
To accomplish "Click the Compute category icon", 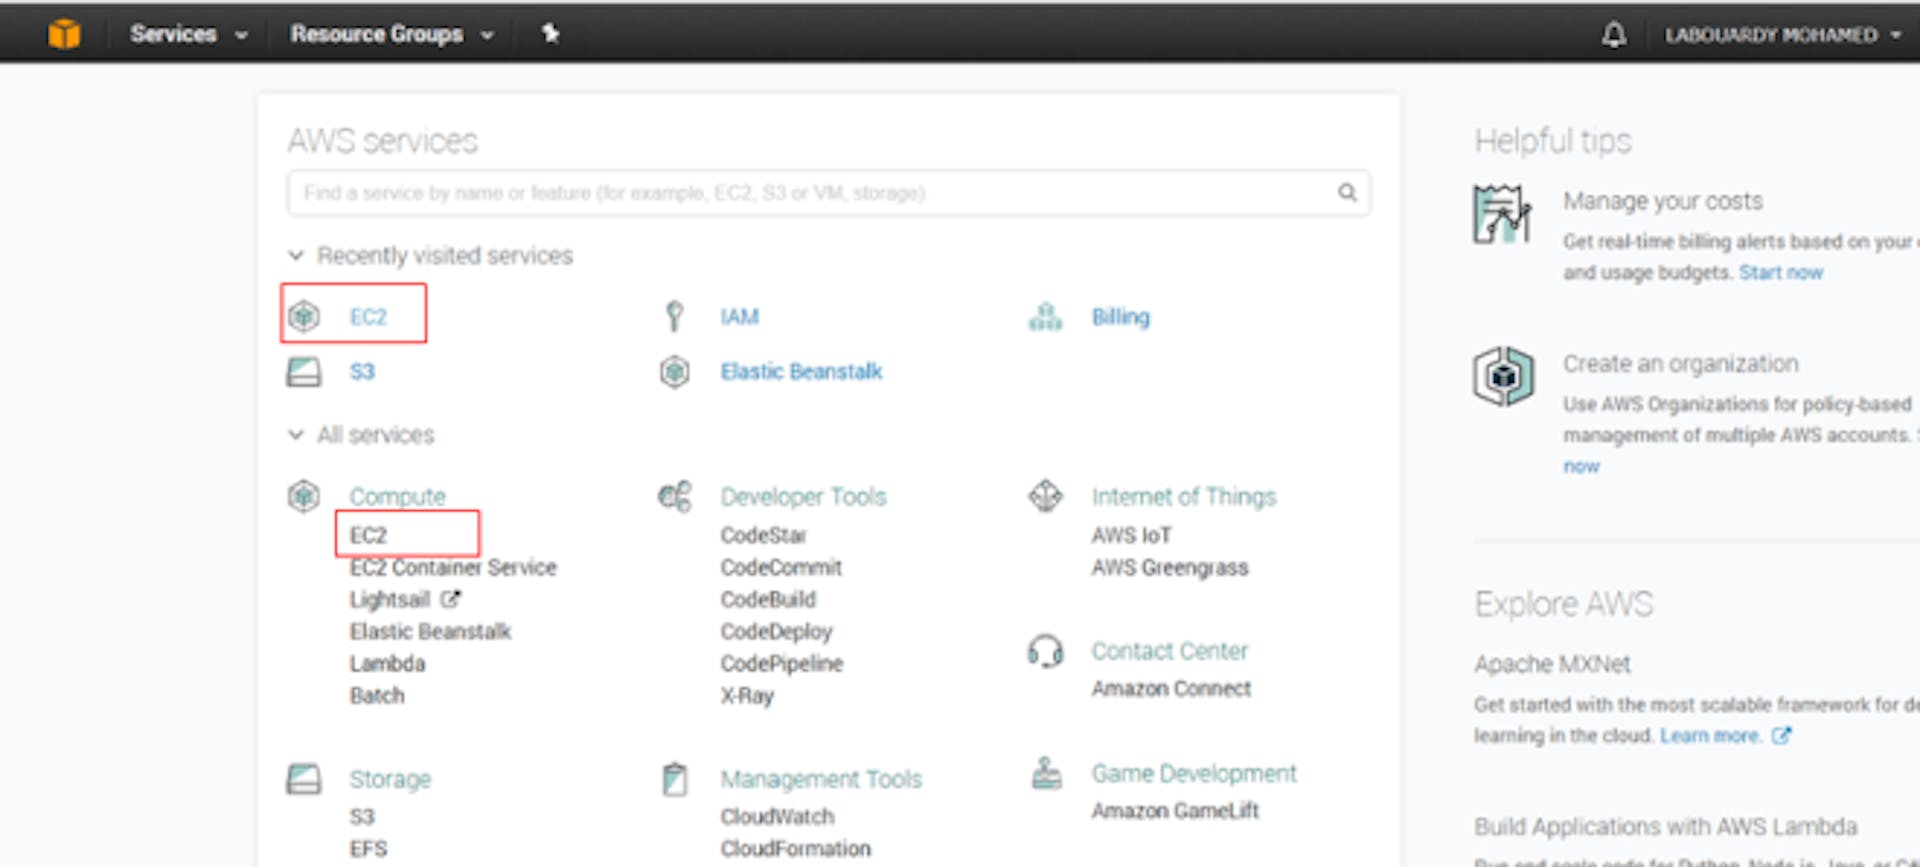I will click(x=304, y=496).
